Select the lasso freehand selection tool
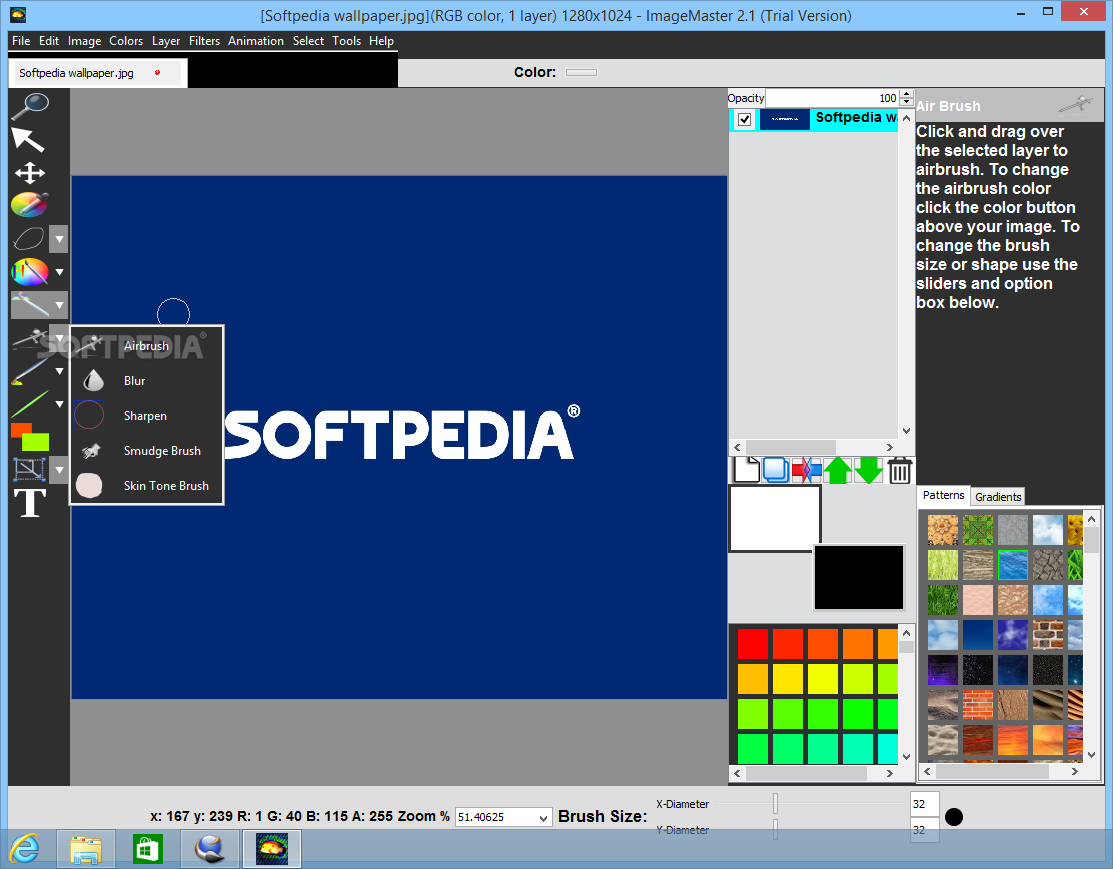The height and width of the screenshot is (869, 1113). 28,238
